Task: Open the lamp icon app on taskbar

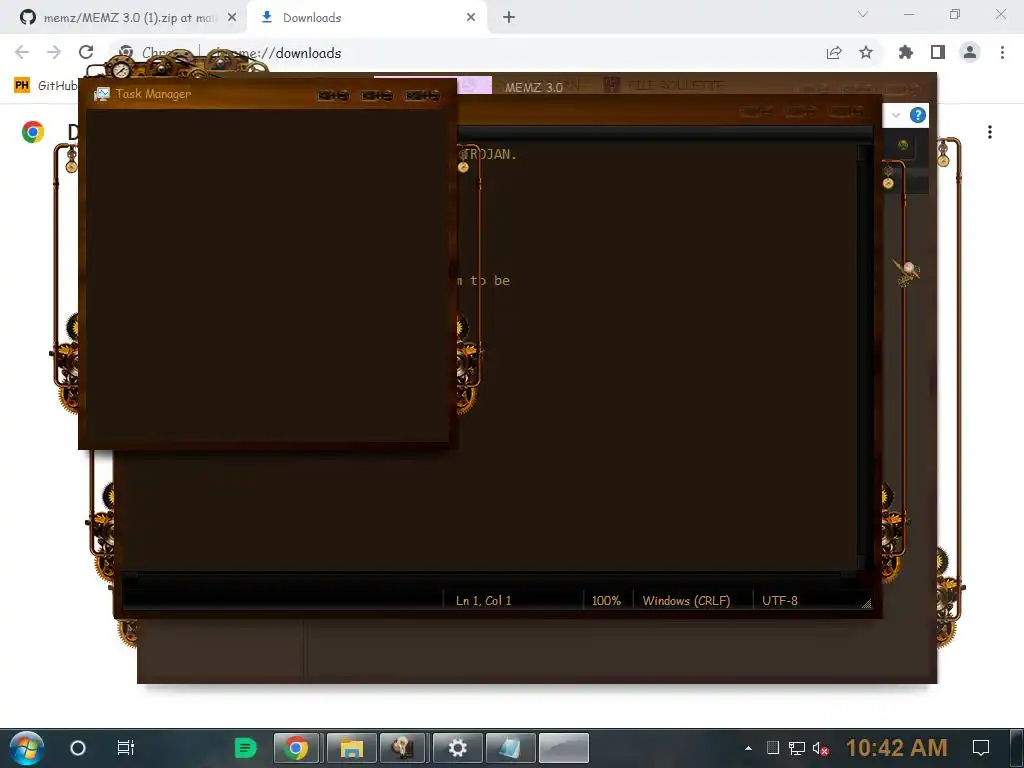Action: [402, 748]
